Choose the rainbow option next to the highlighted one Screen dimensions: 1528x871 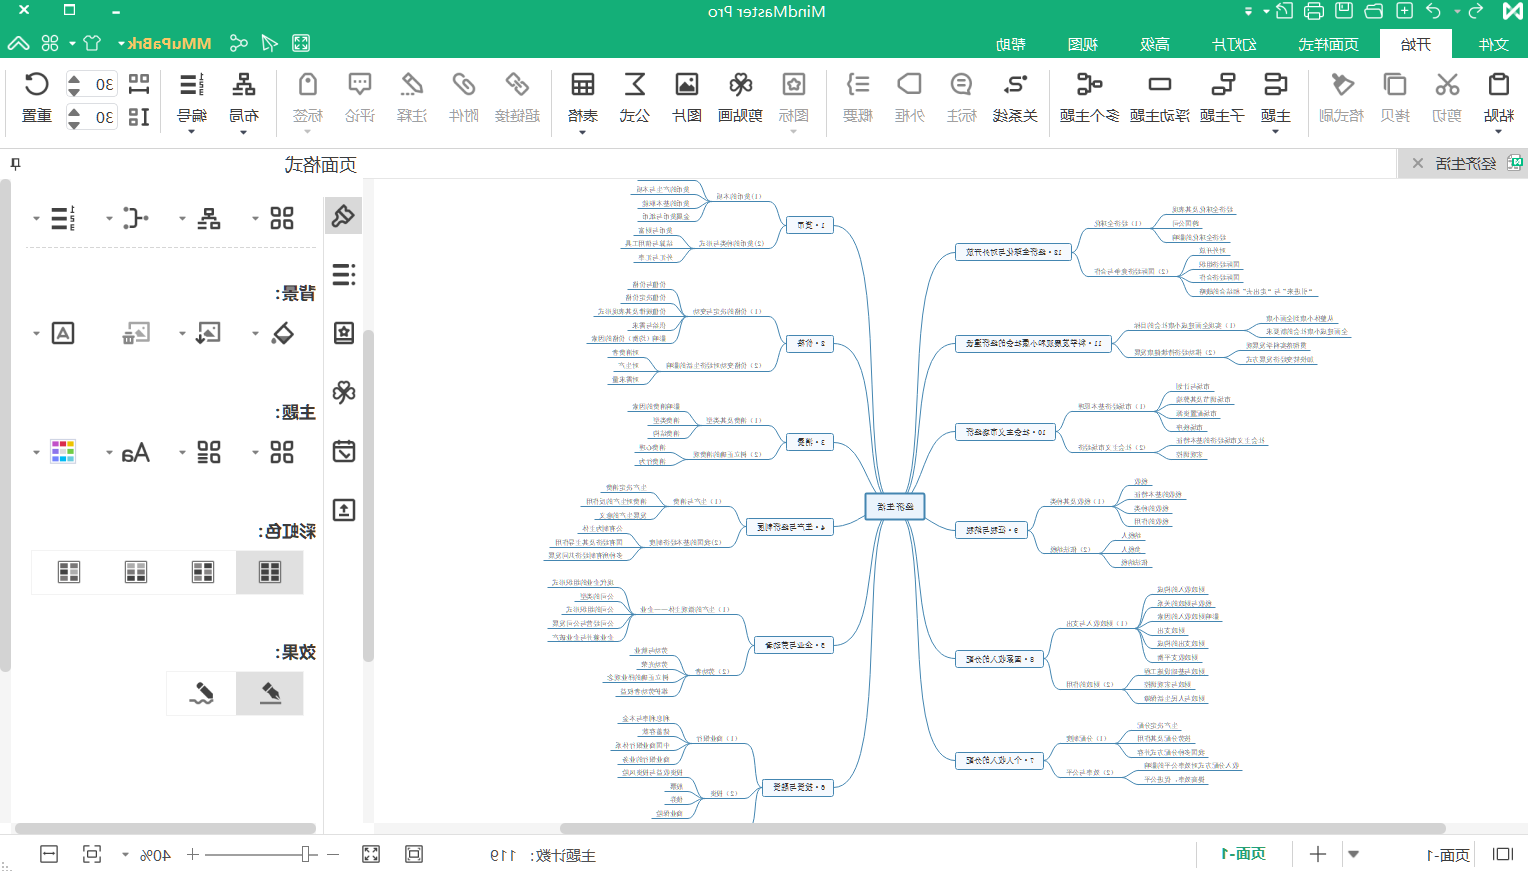click(203, 572)
